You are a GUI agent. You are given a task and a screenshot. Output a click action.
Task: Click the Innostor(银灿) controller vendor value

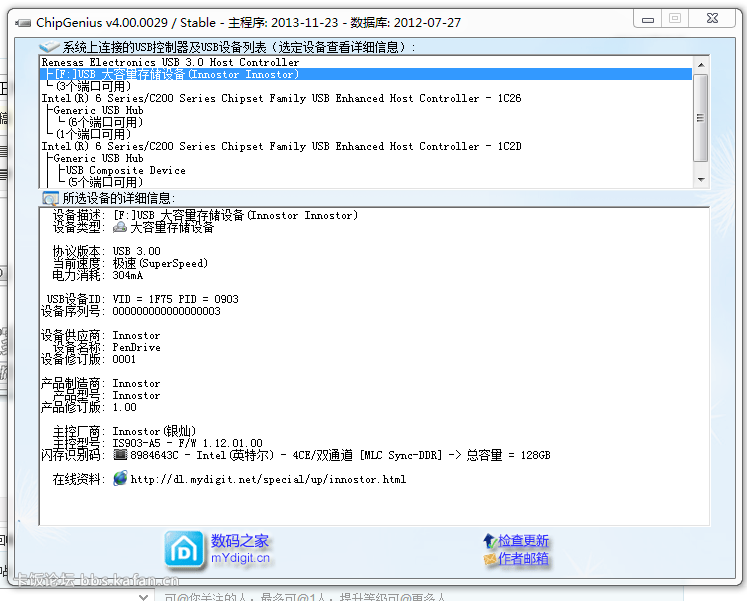point(154,431)
